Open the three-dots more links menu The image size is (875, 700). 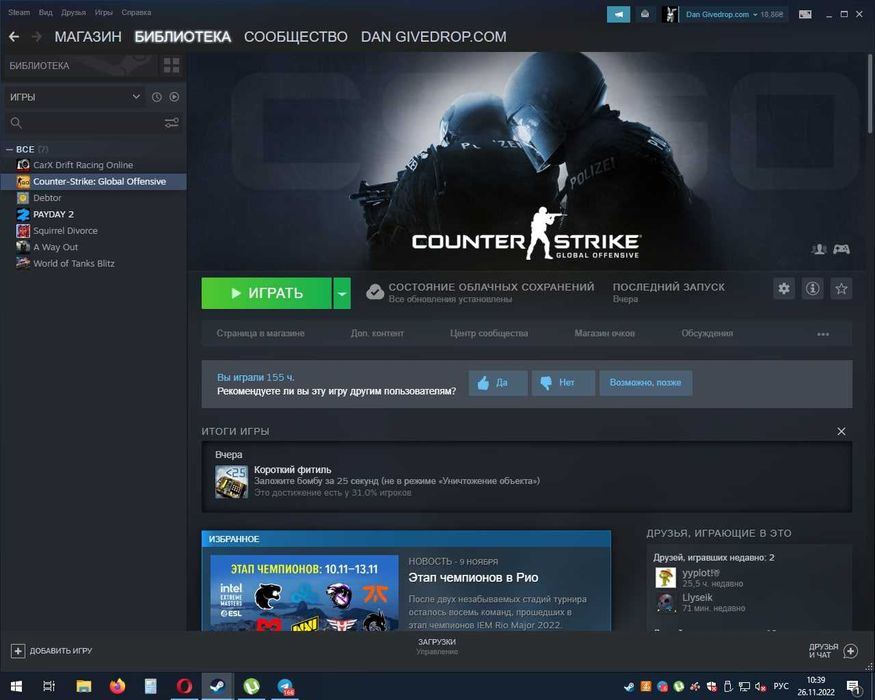[x=823, y=334]
